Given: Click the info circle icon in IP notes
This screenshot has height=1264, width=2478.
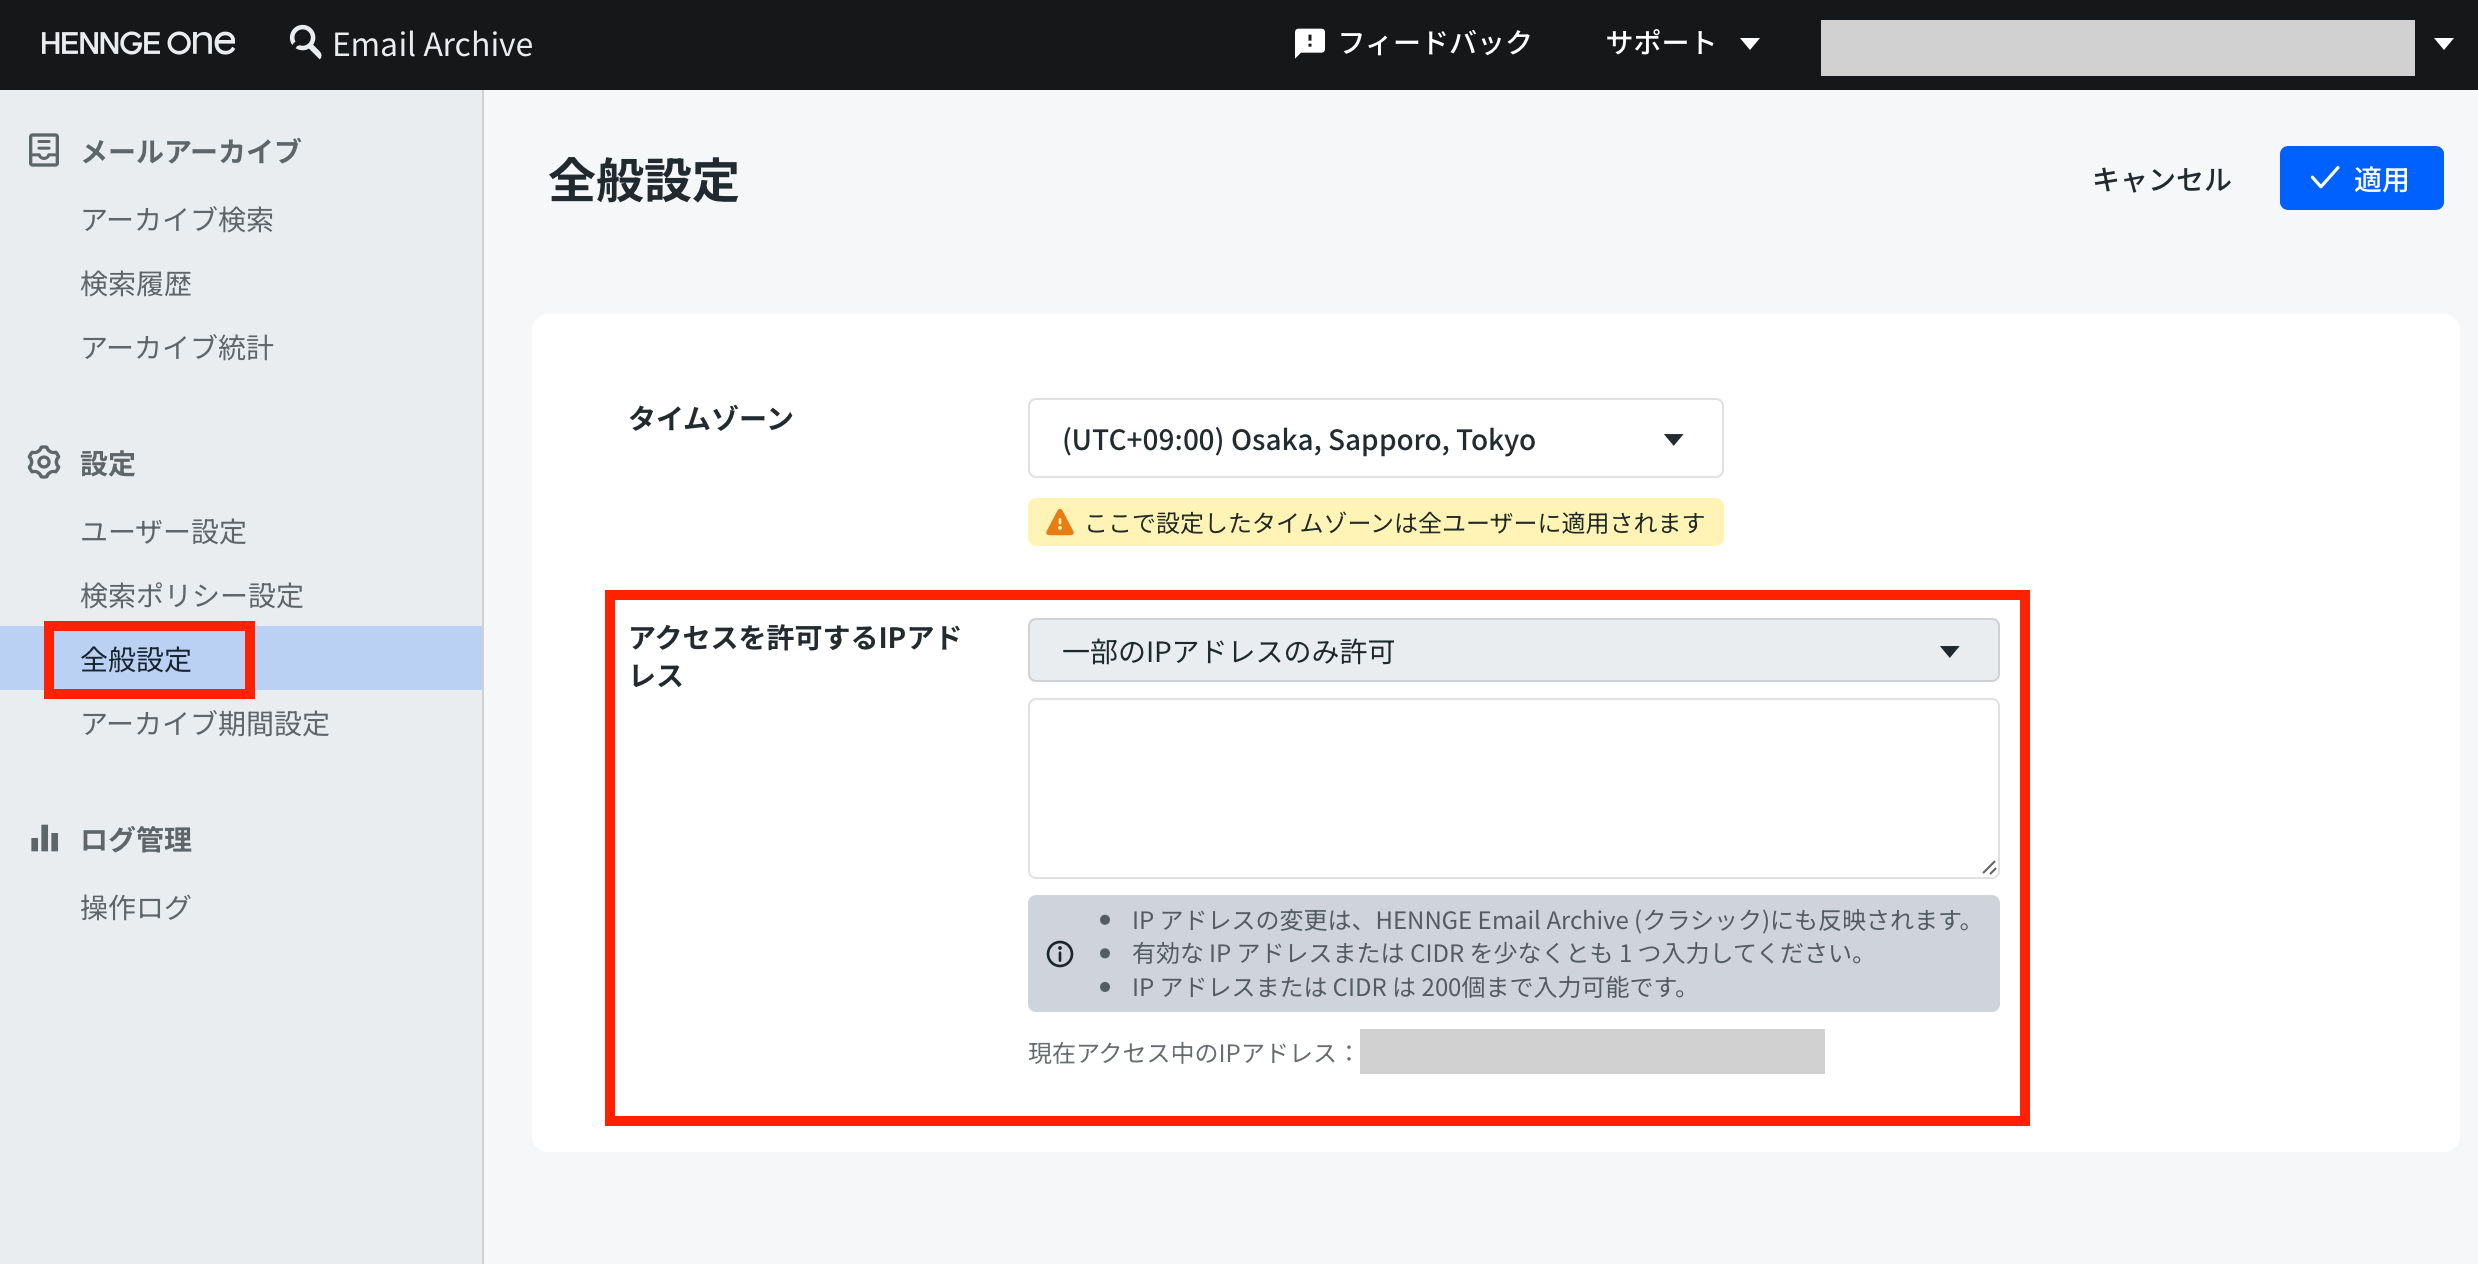Looking at the screenshot, I should tap(1060, 954).
